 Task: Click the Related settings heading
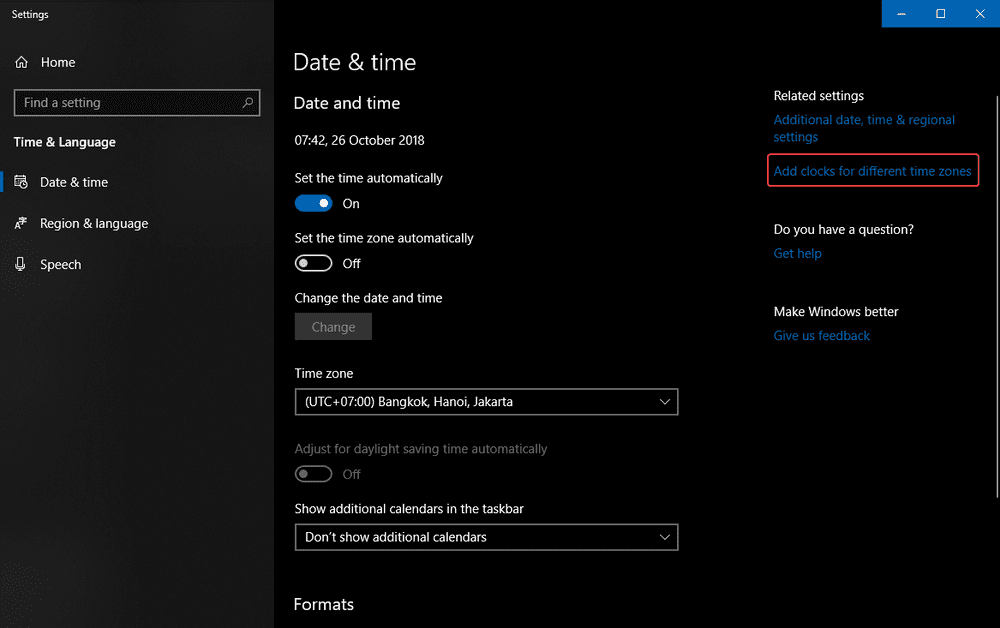(819, 96)
